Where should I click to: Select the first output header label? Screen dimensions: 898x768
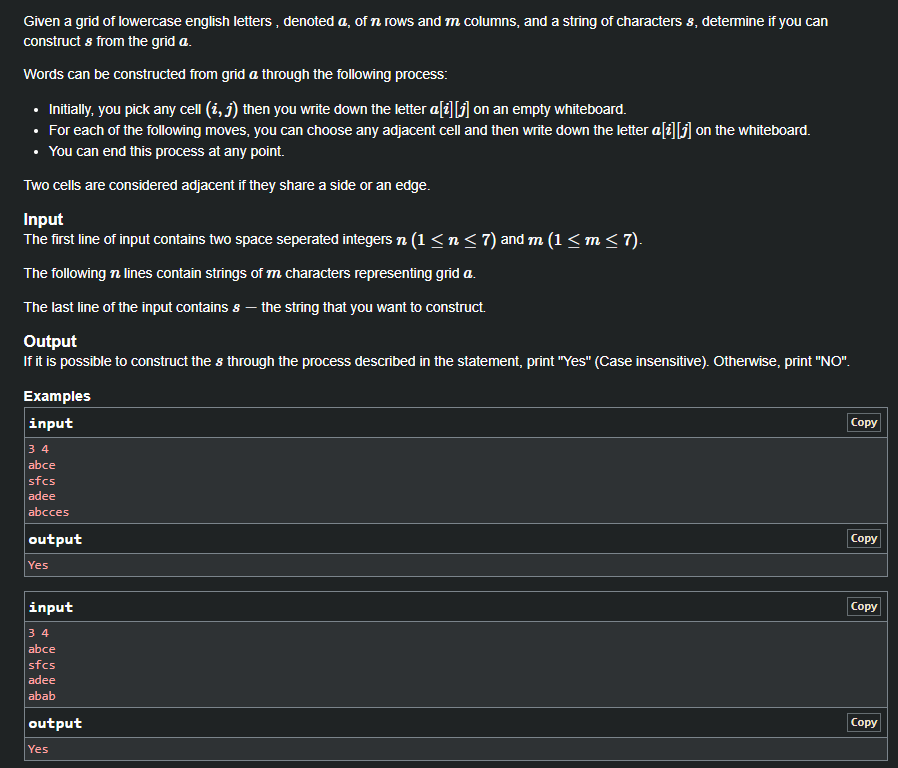[54, 539]
